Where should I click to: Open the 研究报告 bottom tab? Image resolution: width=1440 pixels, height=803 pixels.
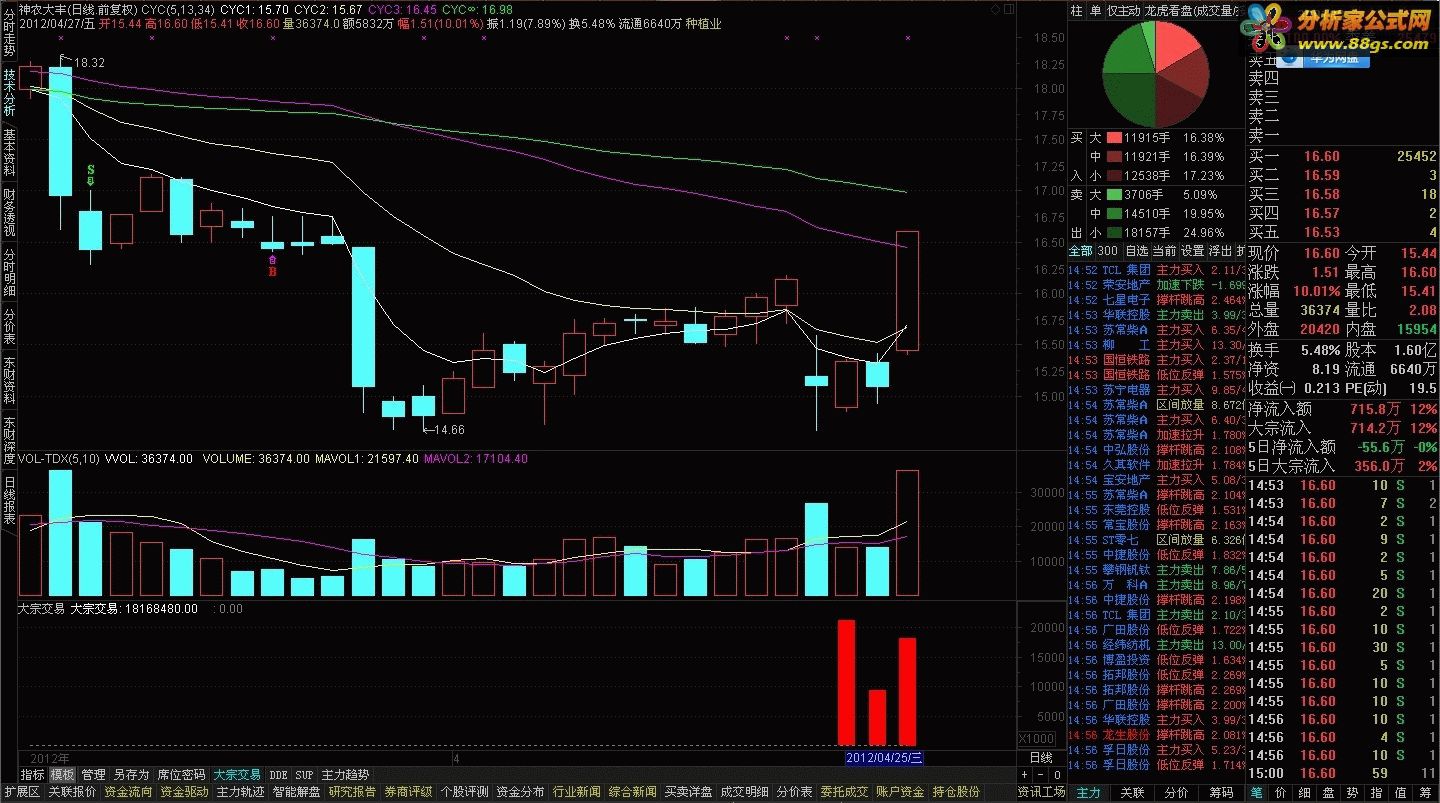[x=352, y=792]
